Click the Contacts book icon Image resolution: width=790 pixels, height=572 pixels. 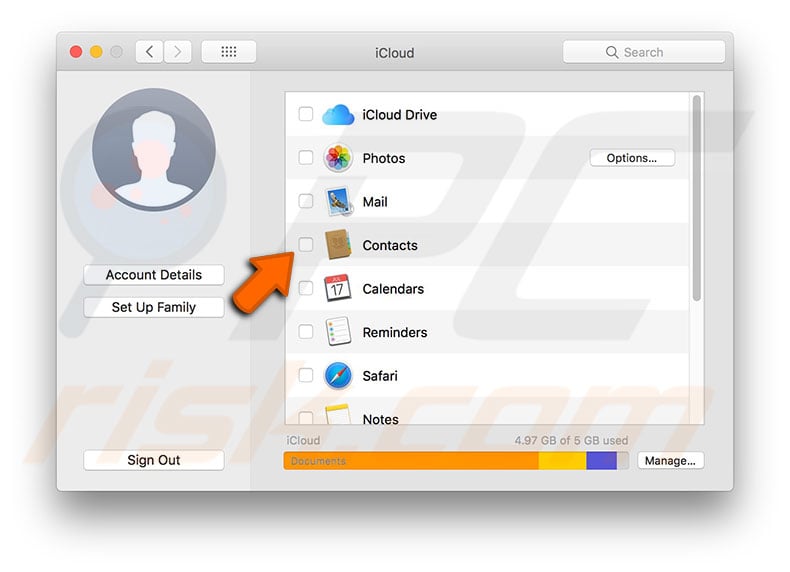coord(338,245)
